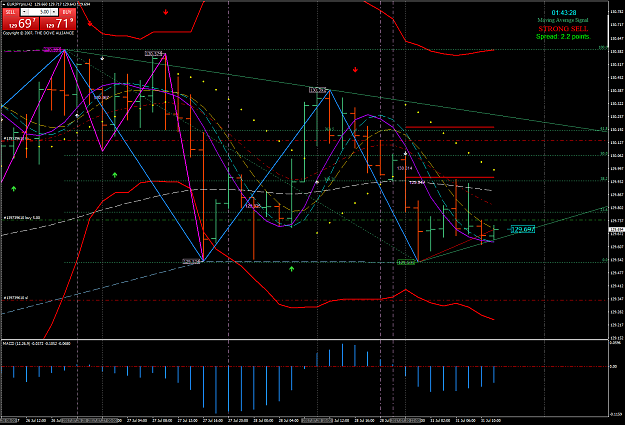The image size is (625, 425).
Task: Click the 01:43:28 candle timer
Action: click(x=564, y=13)
